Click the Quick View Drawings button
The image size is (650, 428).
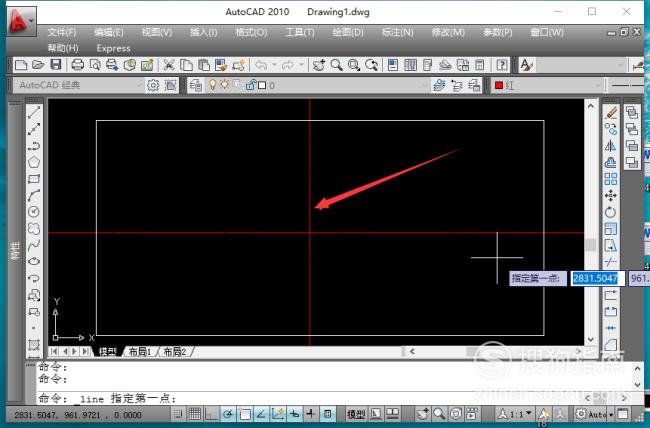pos(392,414)
